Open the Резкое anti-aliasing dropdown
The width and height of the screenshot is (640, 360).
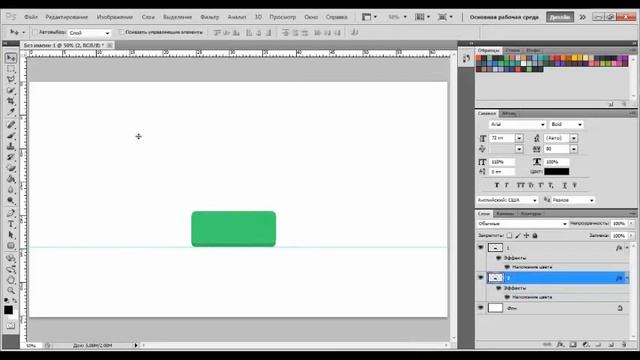[x=573, y=200]
